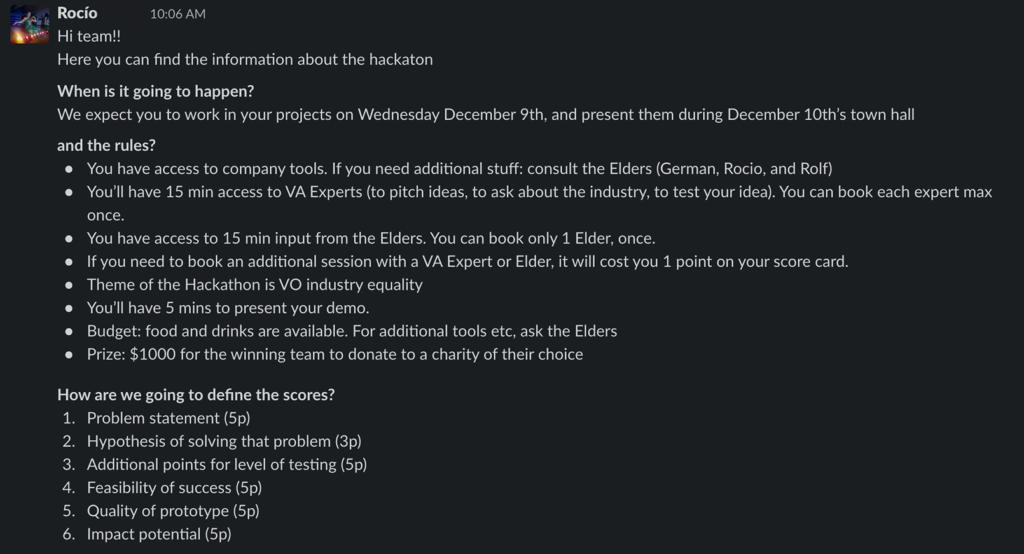1024x554 pixels.
Task: Click the bullet about costing 1 point
Action: click(467, 262)
